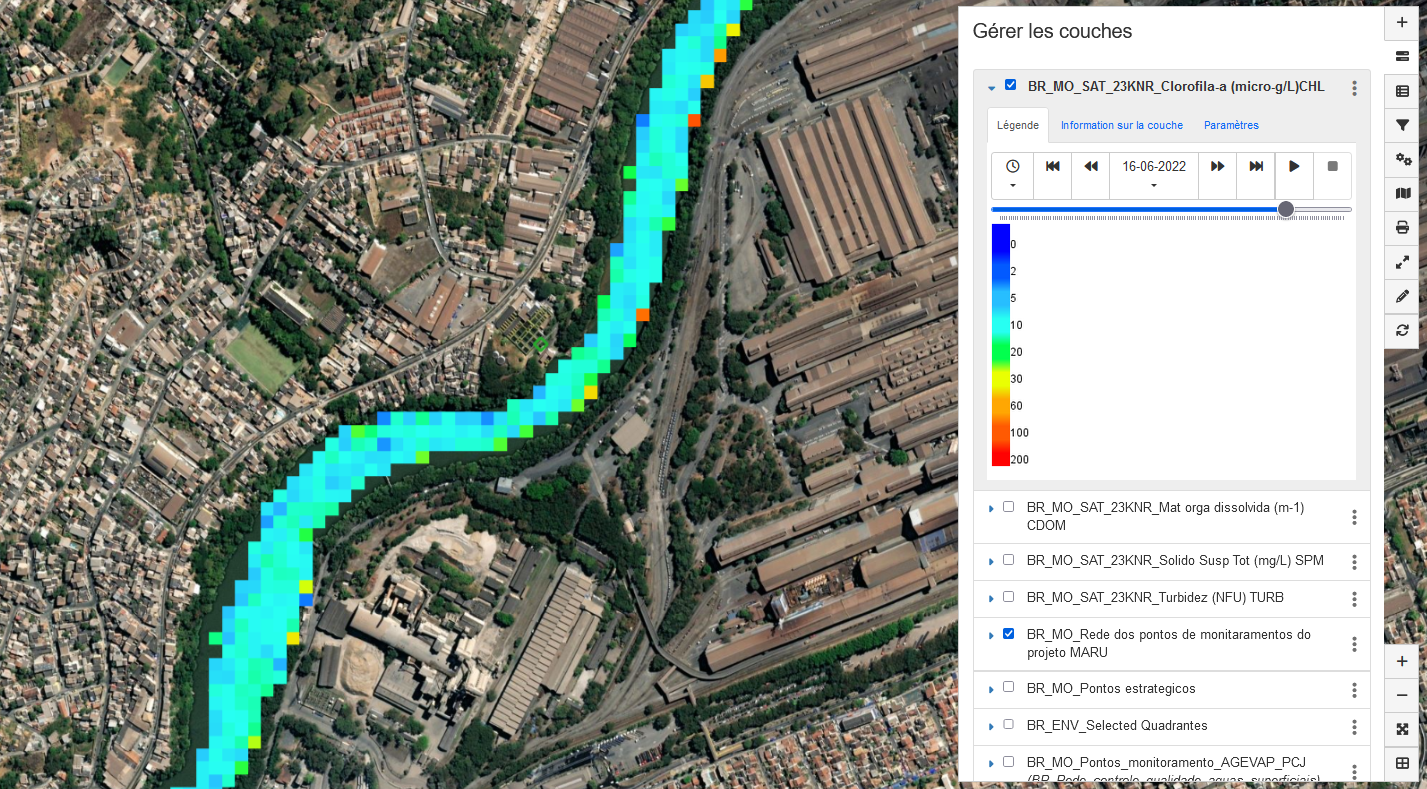The image size is (1427, 789).
Task: Open the filter tool in right toolbar
Action: (x=1402, y=126)
